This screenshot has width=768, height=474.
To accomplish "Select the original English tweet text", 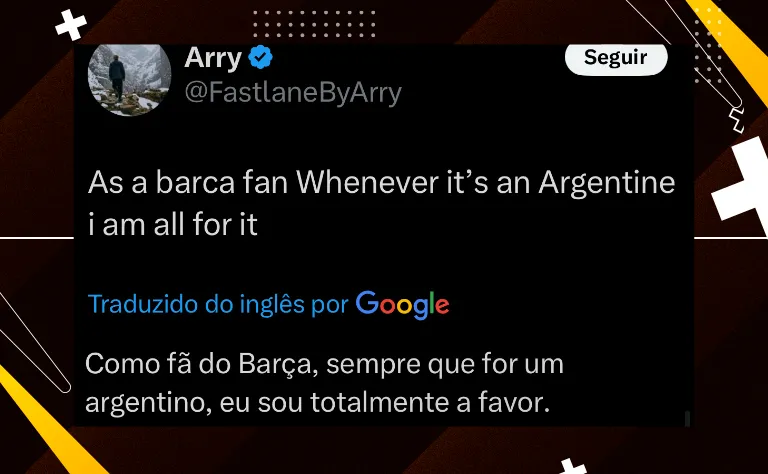I will coord(381,203).
